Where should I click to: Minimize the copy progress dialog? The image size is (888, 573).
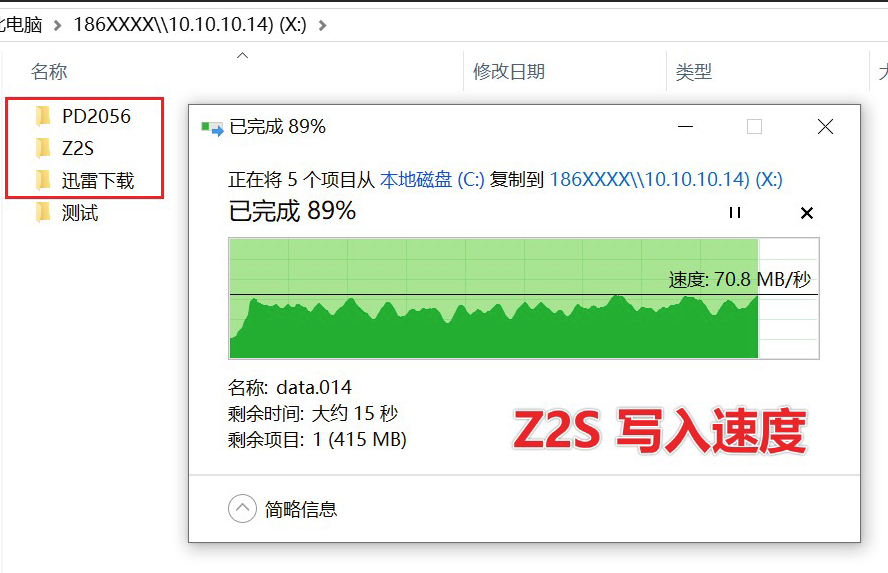click(x=685, y=126)
